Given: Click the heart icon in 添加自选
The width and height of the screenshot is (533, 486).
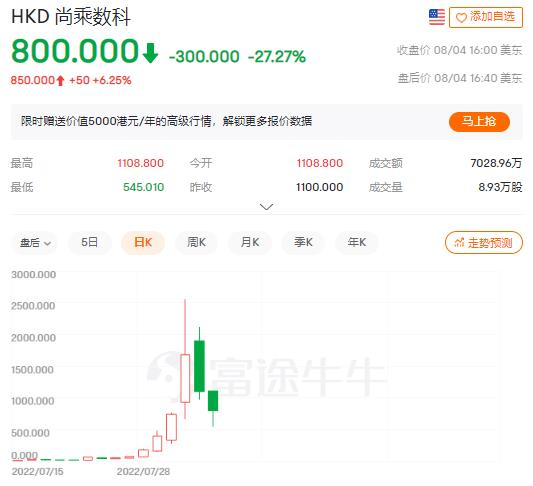Looking at the screenshot, I should (461, 17).
